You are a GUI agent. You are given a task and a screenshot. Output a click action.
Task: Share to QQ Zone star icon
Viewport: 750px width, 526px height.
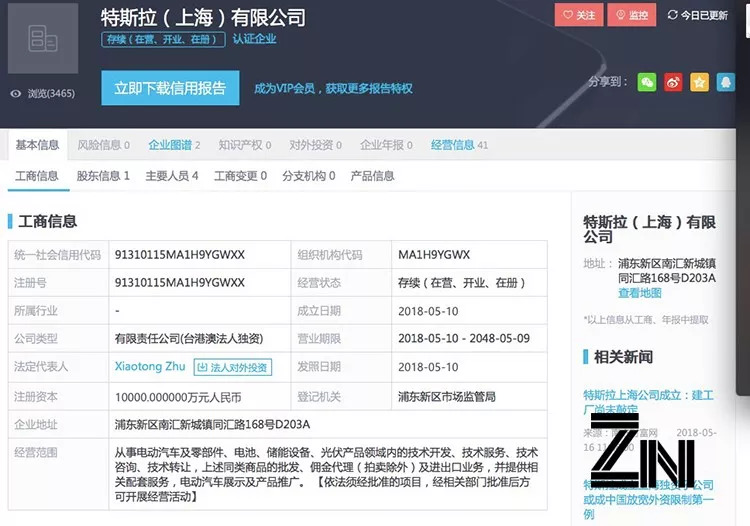[699, 82]
